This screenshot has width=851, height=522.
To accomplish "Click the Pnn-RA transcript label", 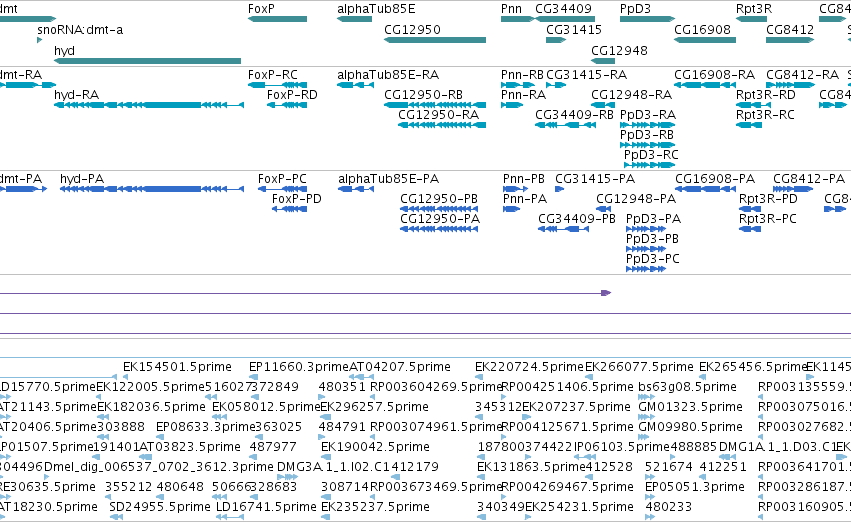I will [x=523, y=95].
